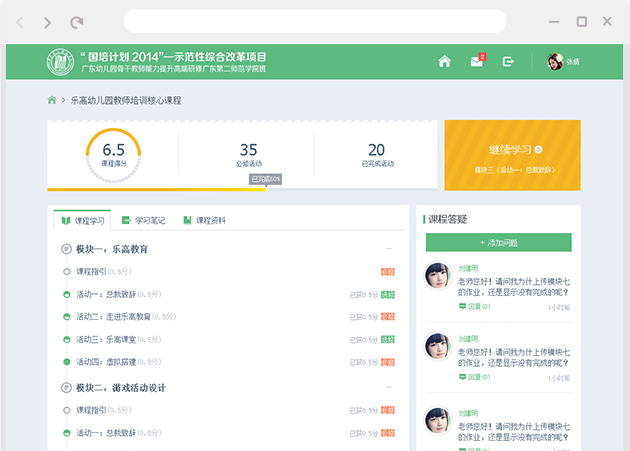Collapse 模块一：乐高教育 section
The width and height of the screenshot is (630, 451).
389,249
